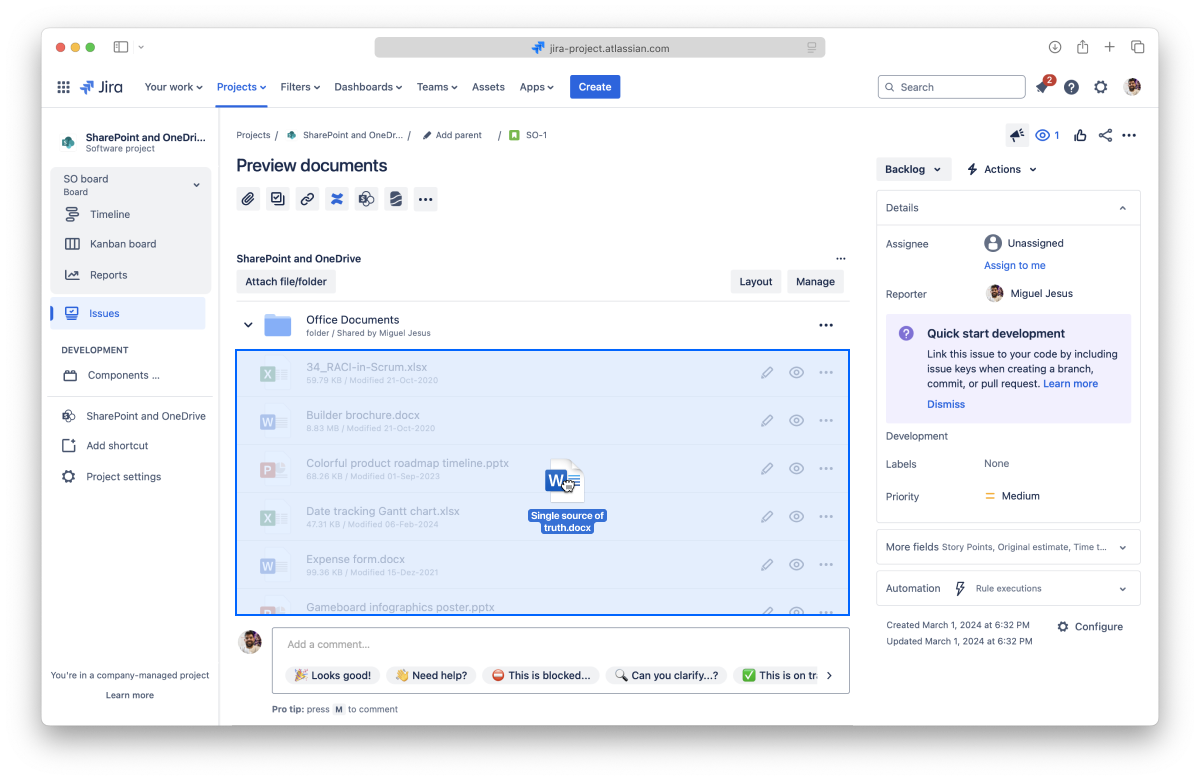The image size is (1200, 781).
Task: Click the link issue chain icon
Action: tap(307, 199)
